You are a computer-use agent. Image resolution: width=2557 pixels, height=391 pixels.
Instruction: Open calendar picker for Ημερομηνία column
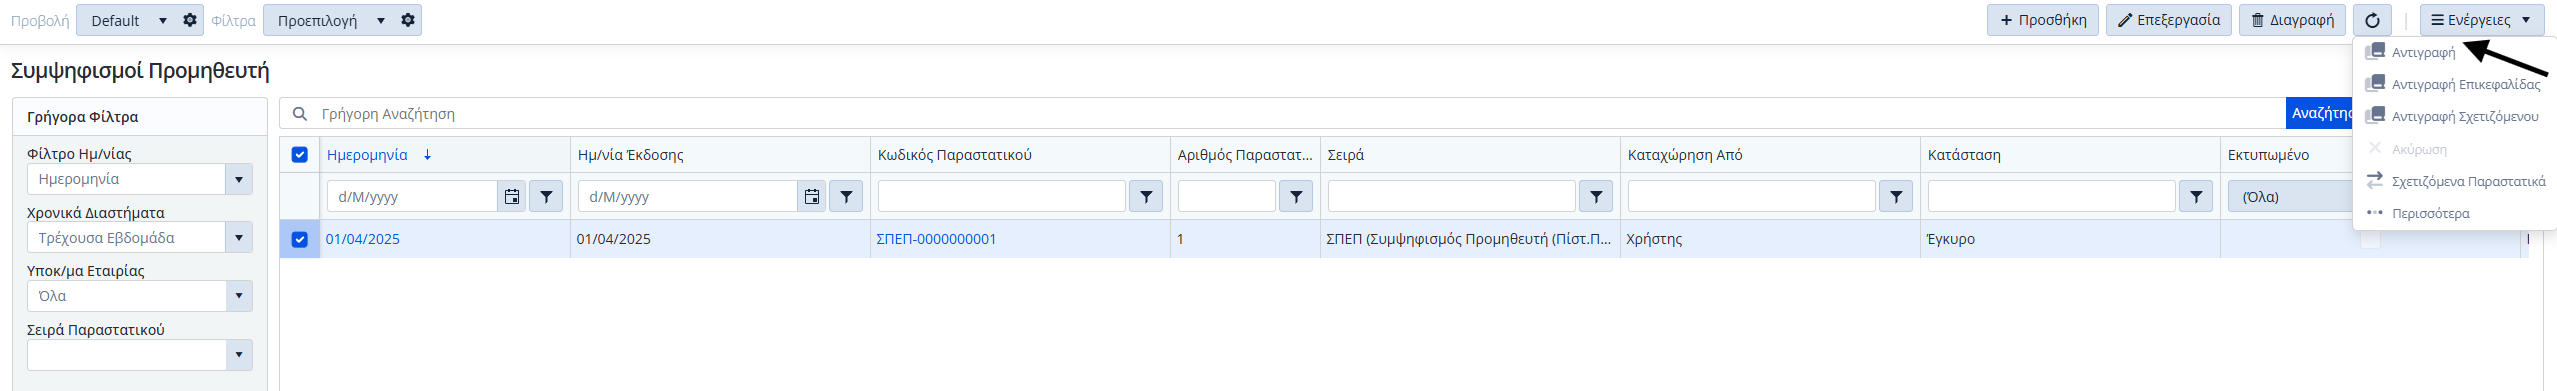point(512,197)
